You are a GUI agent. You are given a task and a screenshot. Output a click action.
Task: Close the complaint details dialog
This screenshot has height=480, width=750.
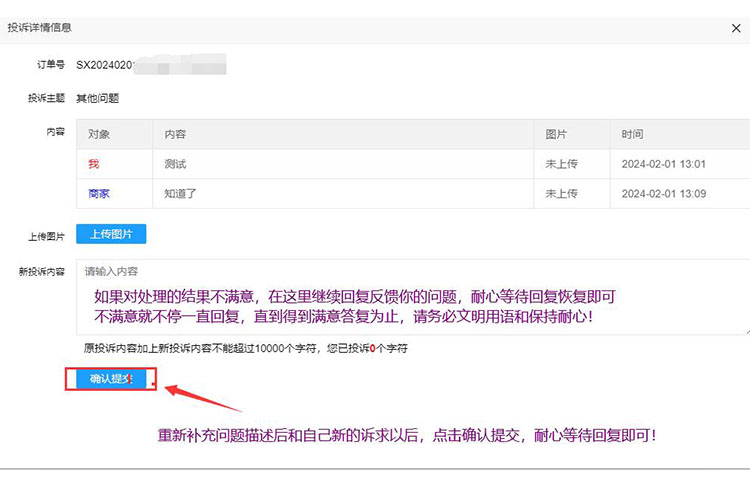pos(736,29)
